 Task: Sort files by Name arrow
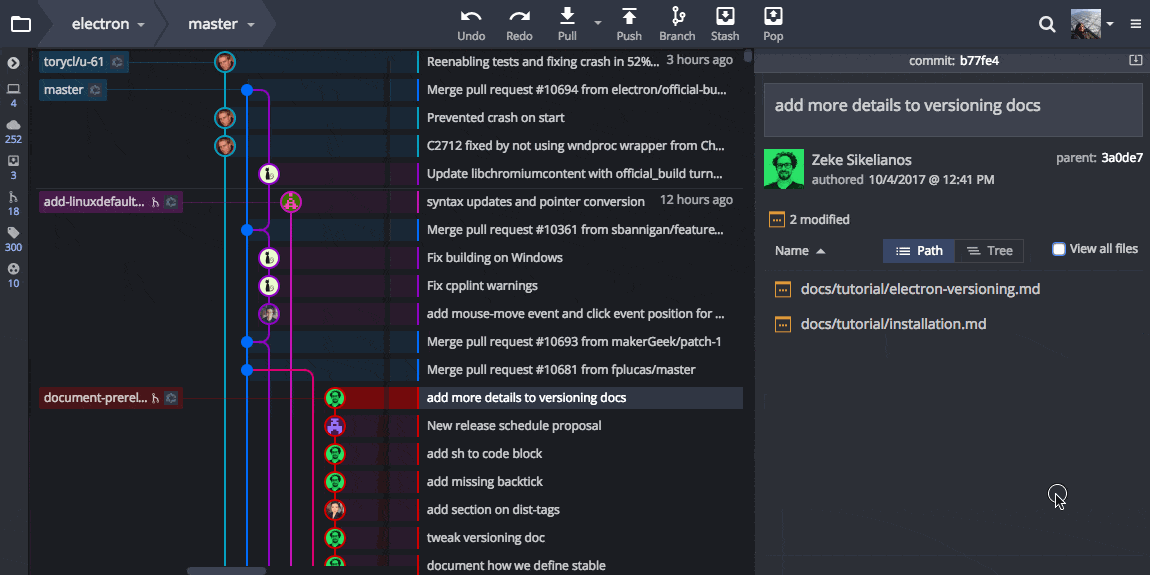[821, 251]
